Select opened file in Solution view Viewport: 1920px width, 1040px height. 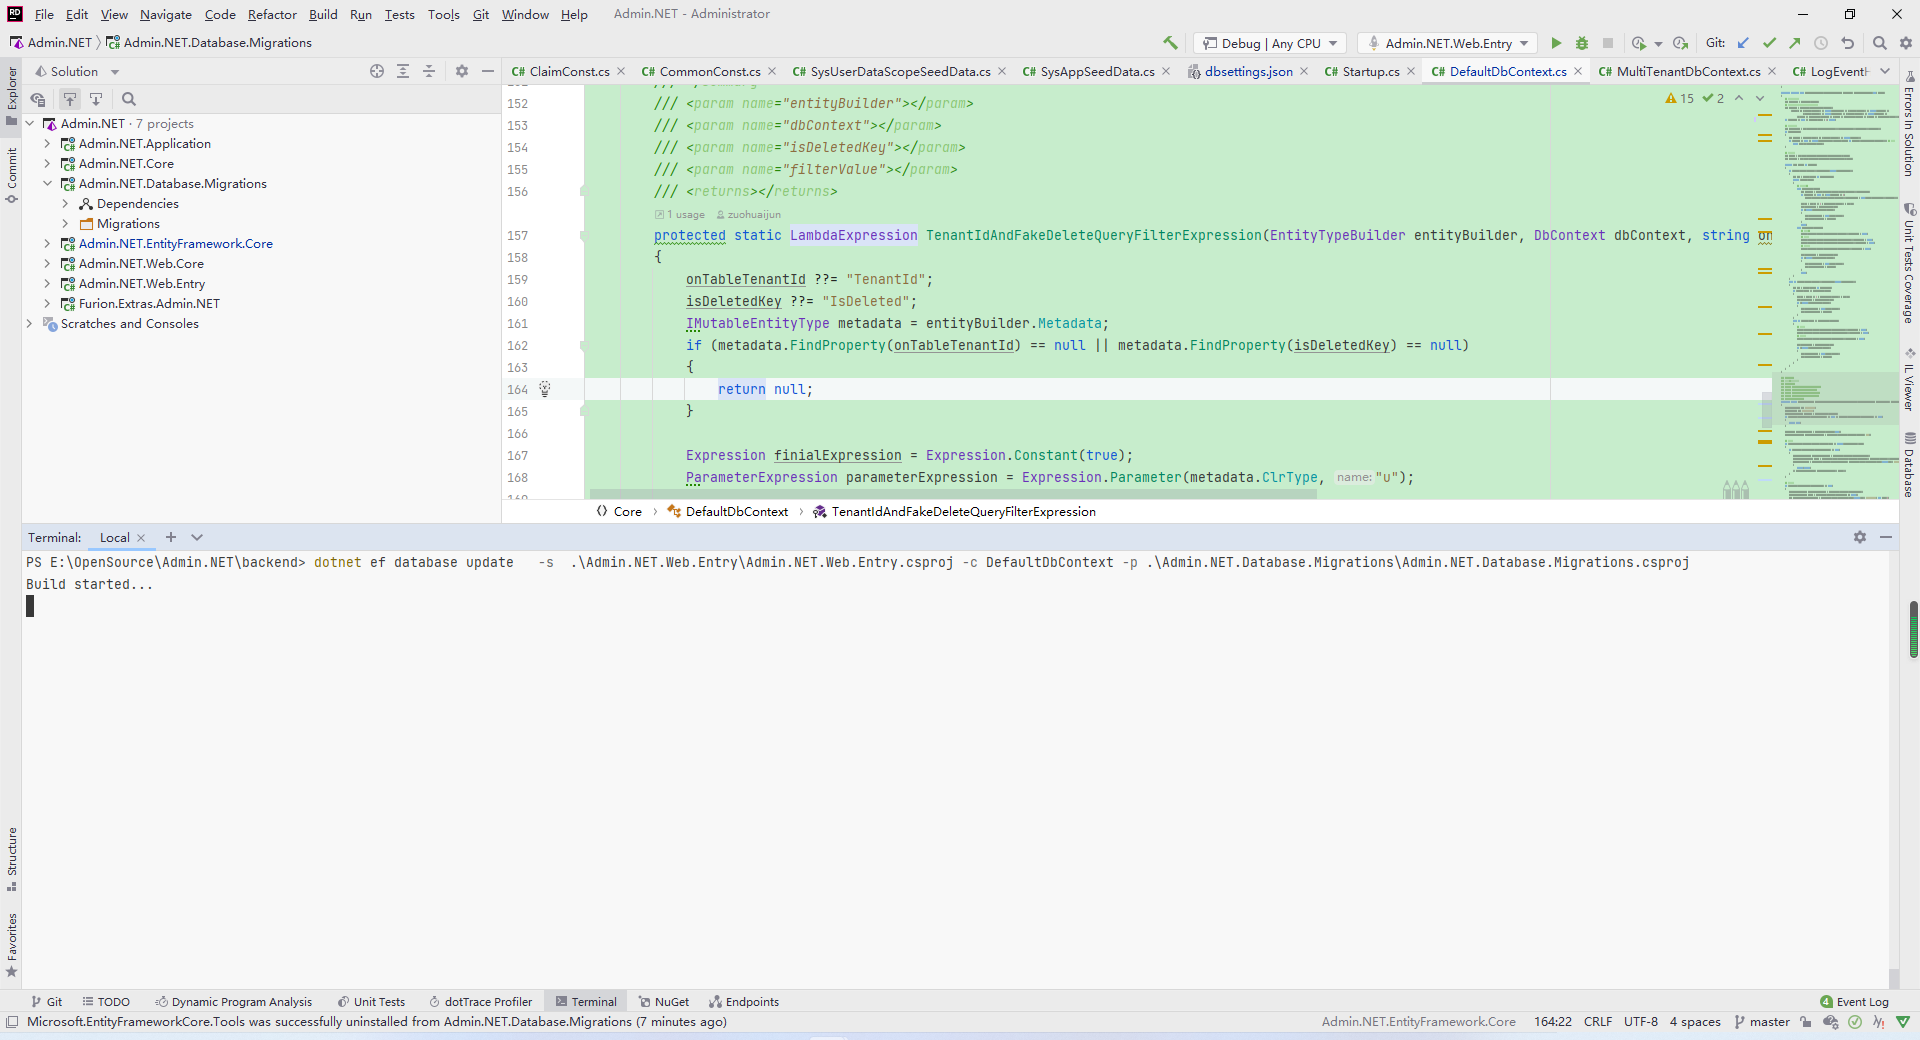pos(377,71)
